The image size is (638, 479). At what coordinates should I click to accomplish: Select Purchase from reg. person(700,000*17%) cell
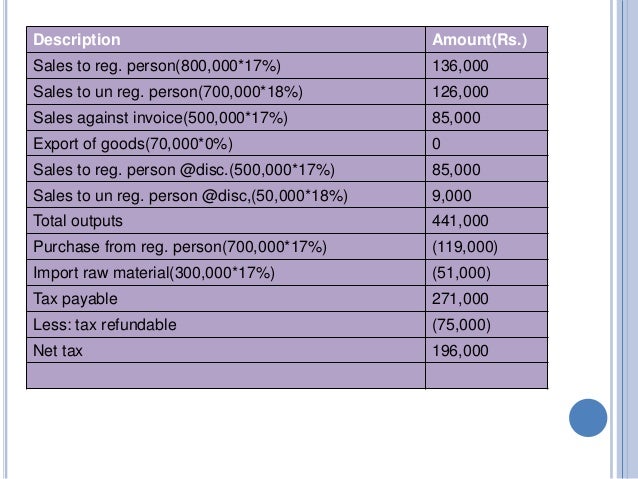tap(226, 247)
